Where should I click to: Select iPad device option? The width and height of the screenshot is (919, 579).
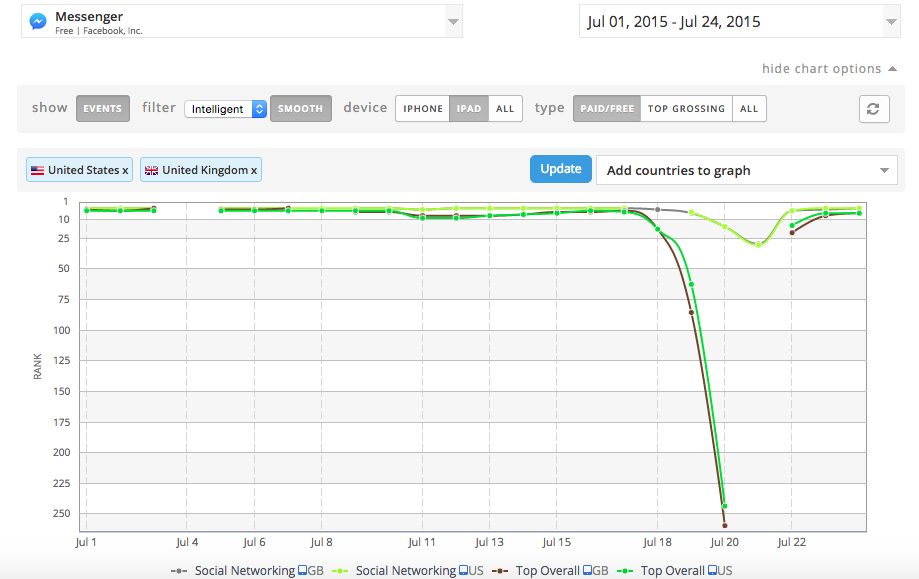(469, 109)
